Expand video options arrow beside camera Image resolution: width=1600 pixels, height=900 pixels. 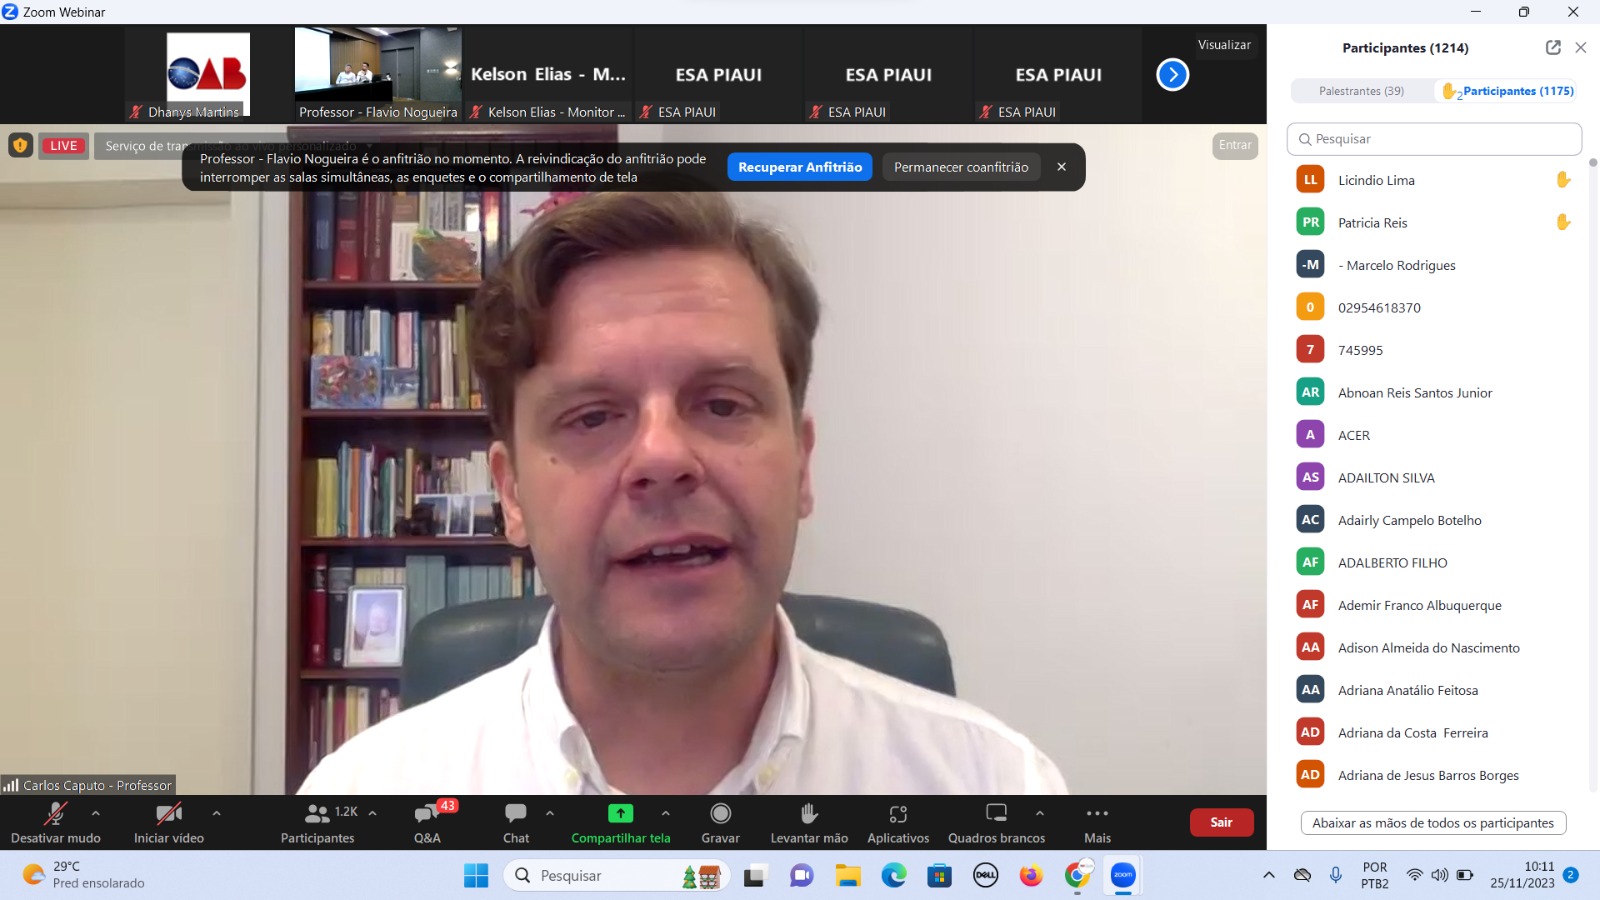[x=216, y=813]
